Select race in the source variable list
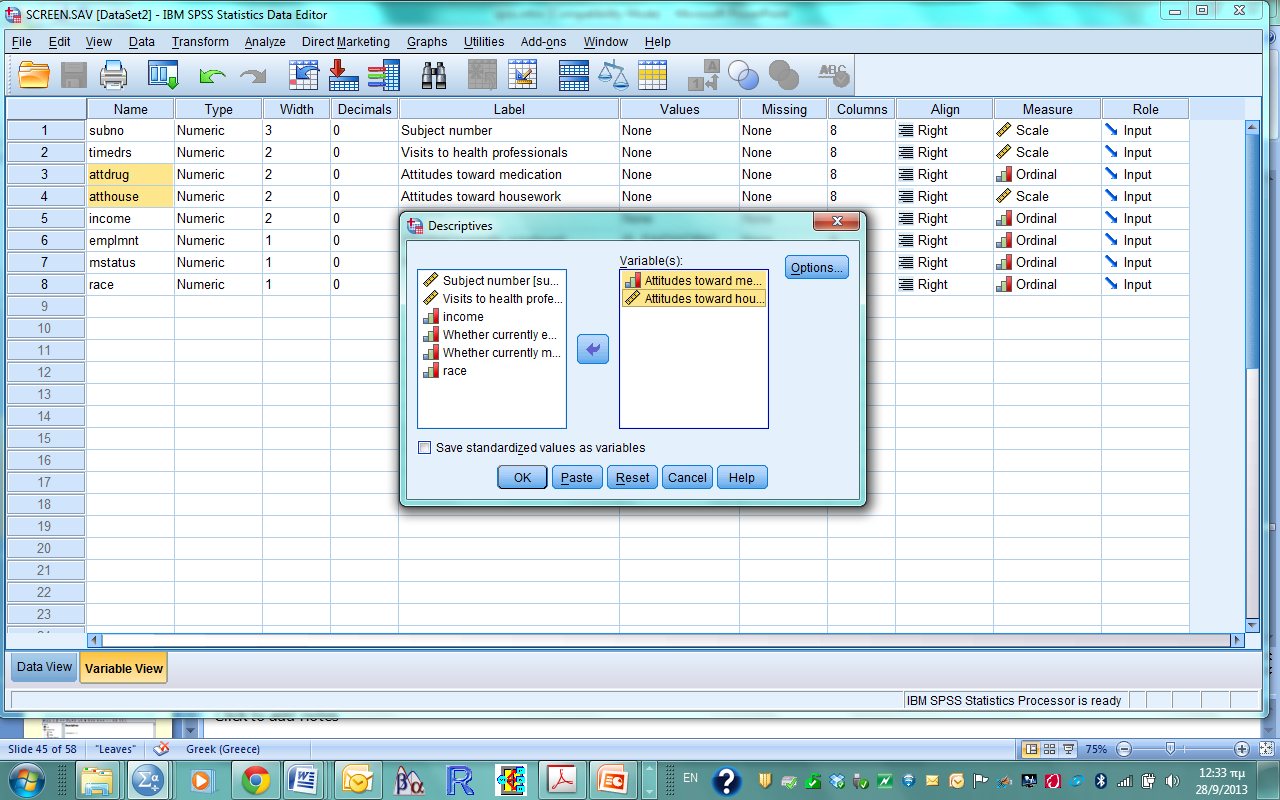Image resolution: width=1280 pixels, height=800 pixels. 492,371
